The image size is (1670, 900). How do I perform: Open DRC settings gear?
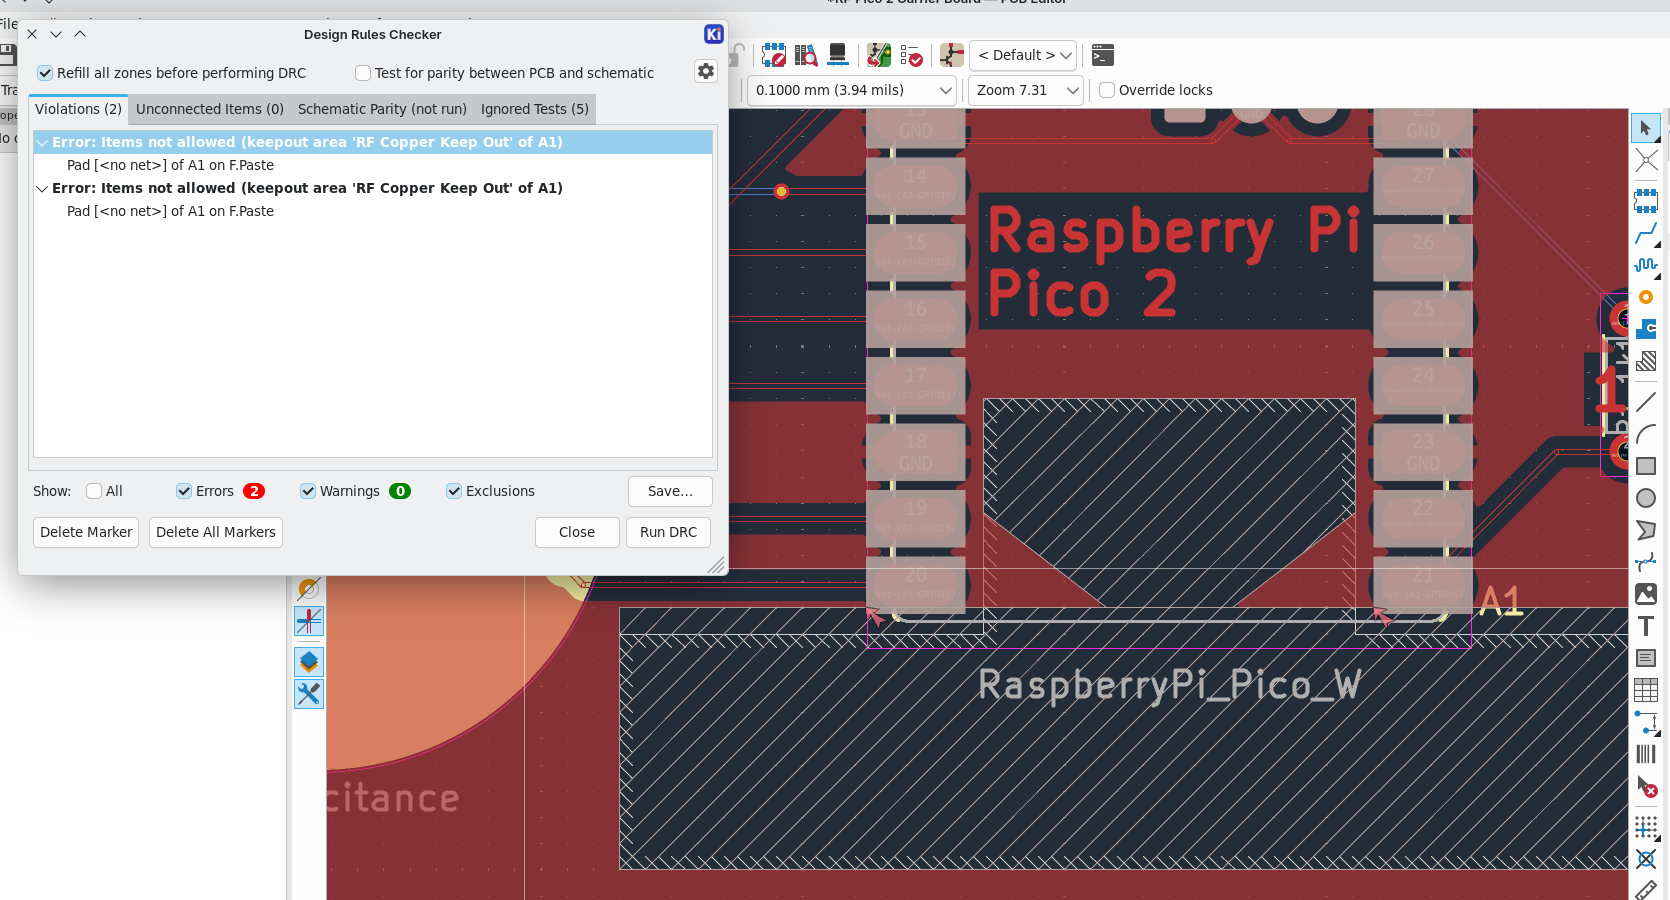[x=706, y=71]
